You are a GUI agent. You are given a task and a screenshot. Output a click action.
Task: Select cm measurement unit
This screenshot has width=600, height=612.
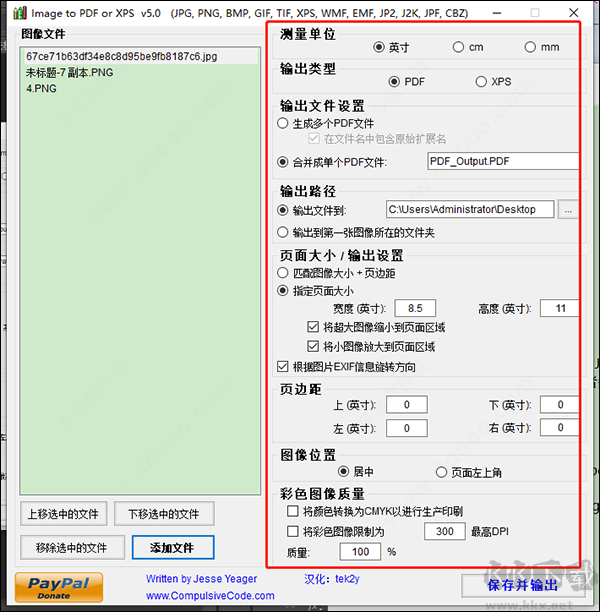[x=458, y=47]
